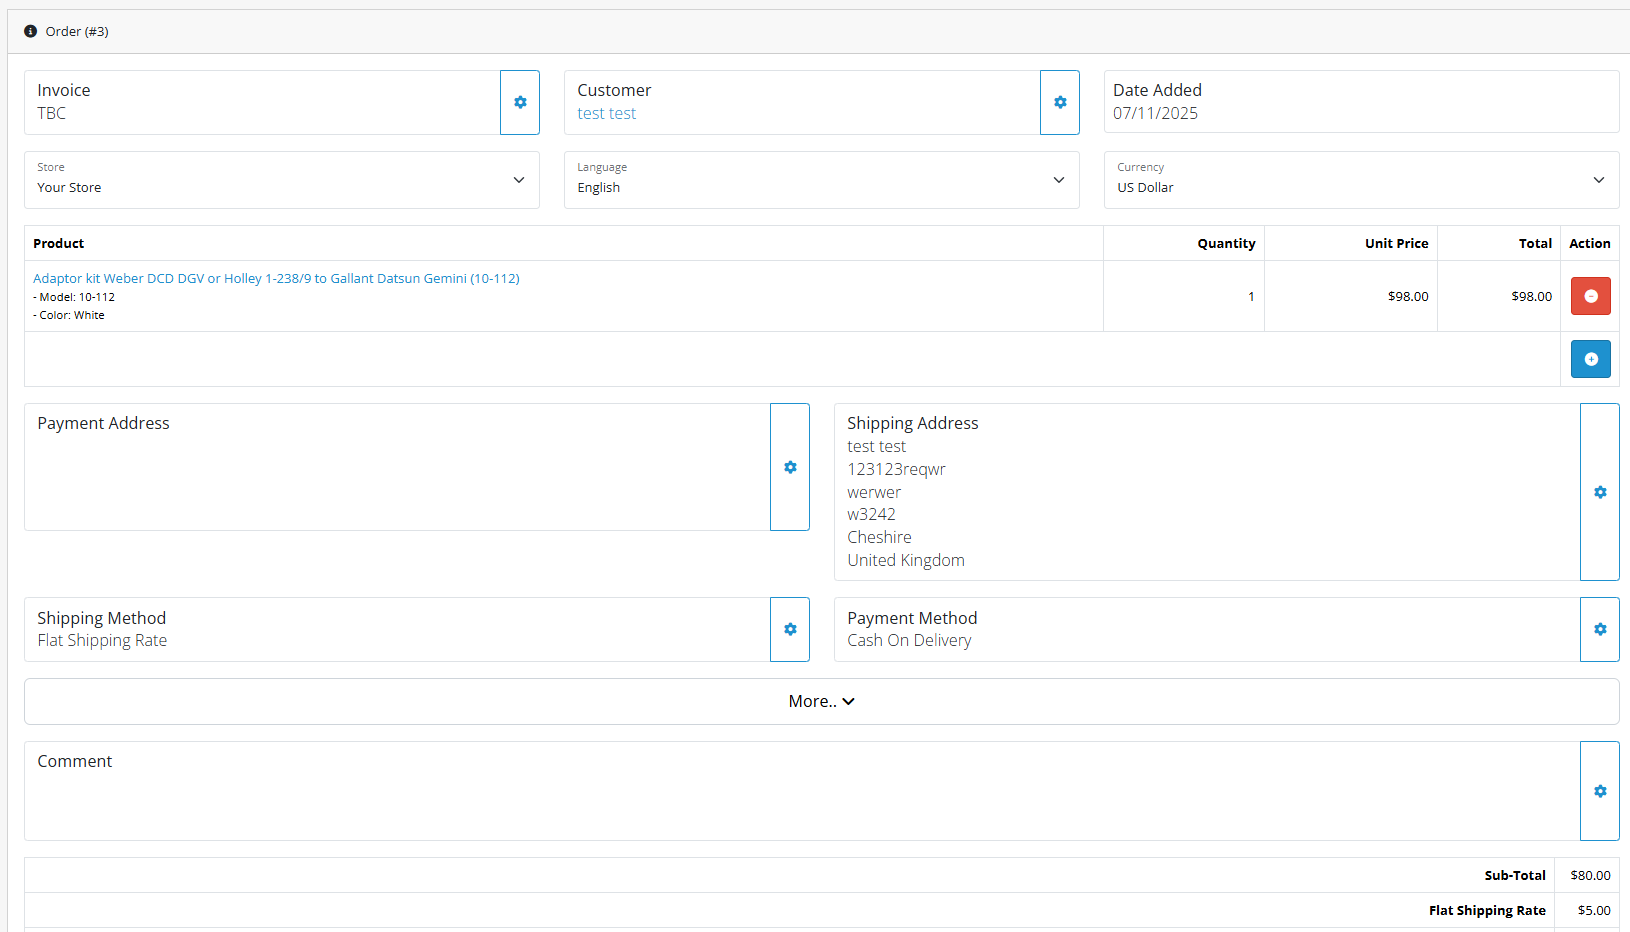The width and height of the screenshot is (1630, 932).
Task: Open the Currency dropdown
Action: pyautogui.click(x=1362, y=180)
